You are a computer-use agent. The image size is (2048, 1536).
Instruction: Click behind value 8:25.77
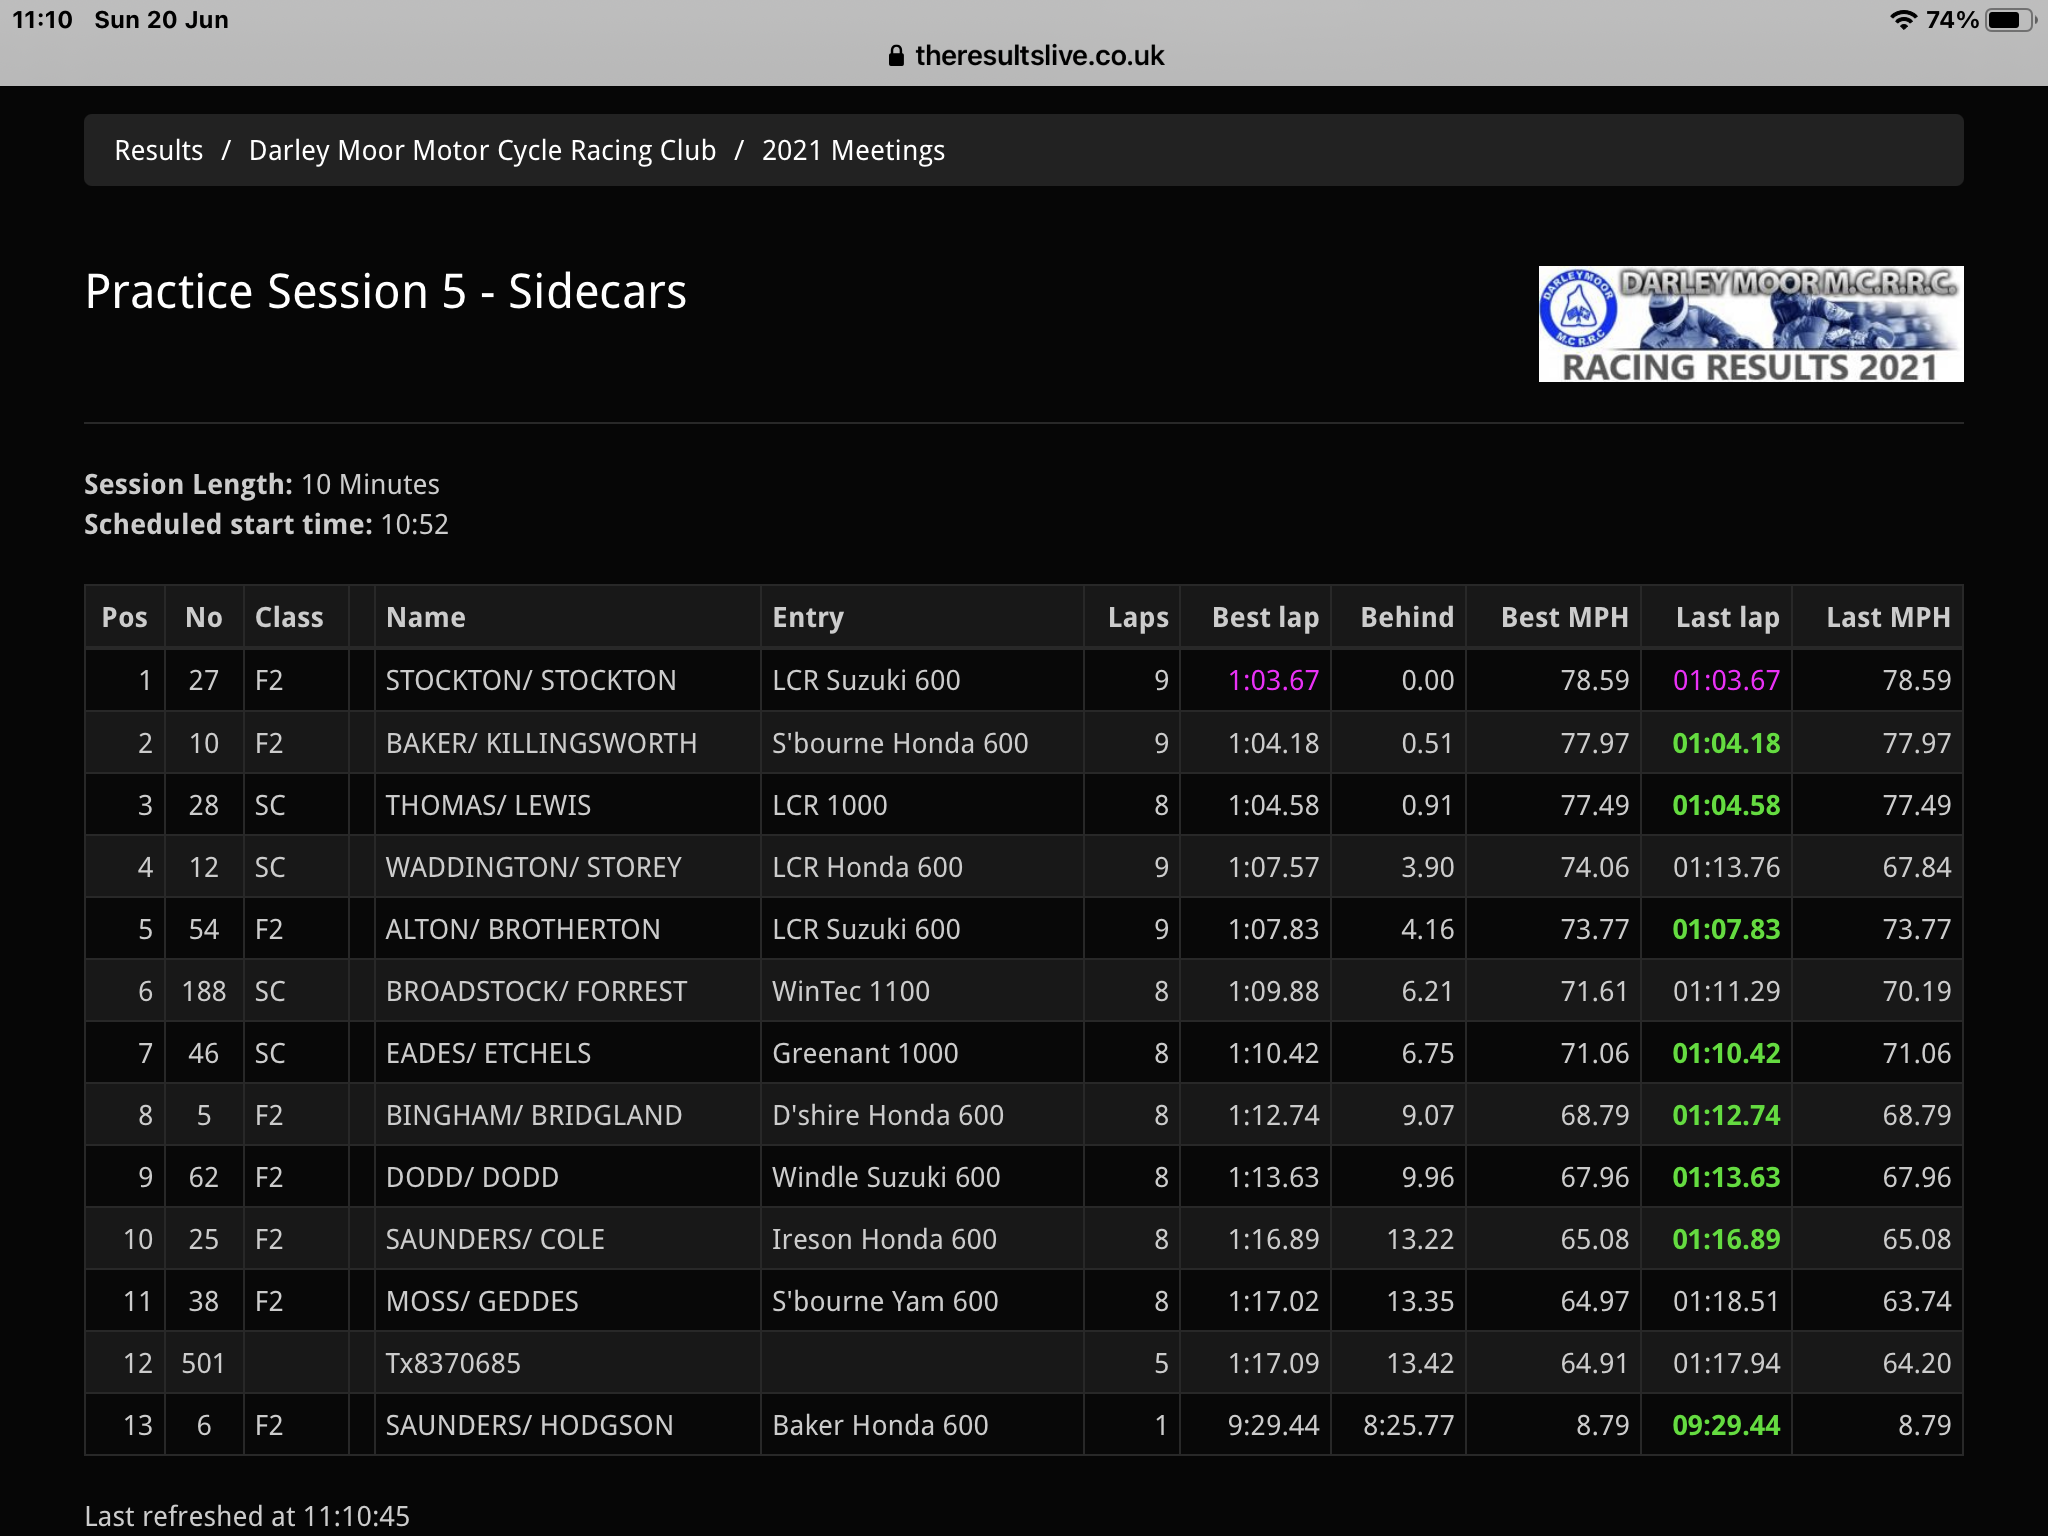click(x=1408, y=1425)
